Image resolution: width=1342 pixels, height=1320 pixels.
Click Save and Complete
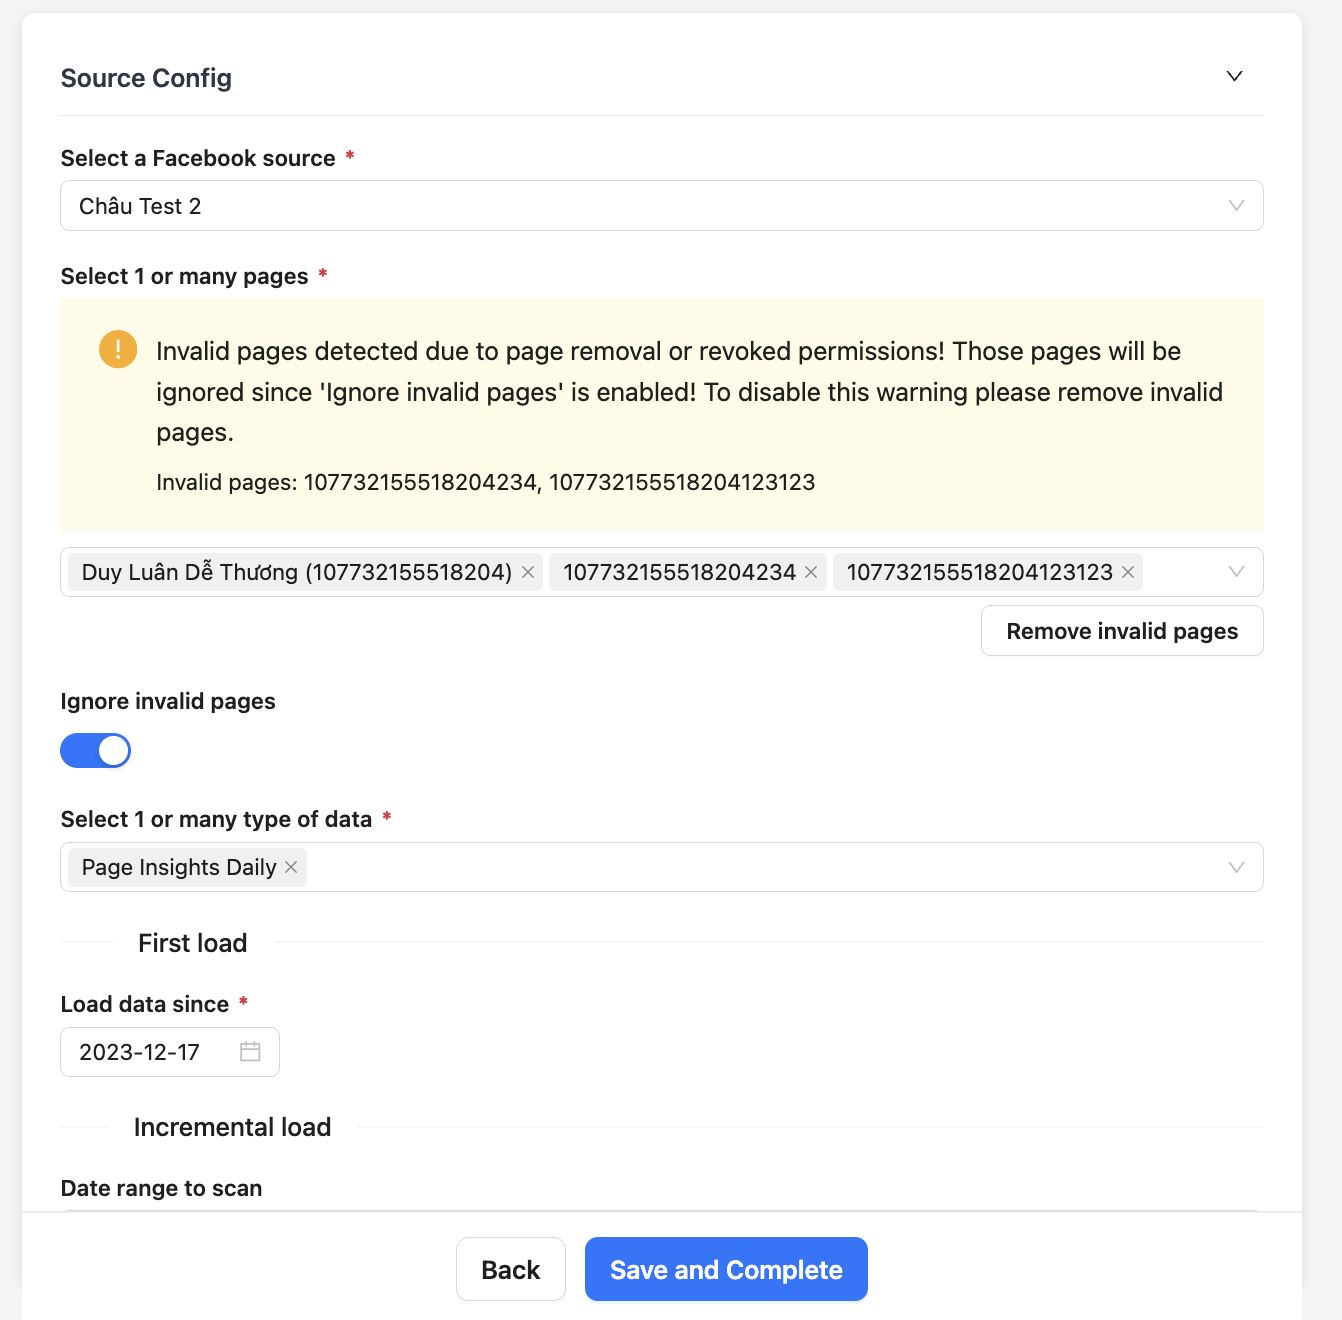(726, 1269)
